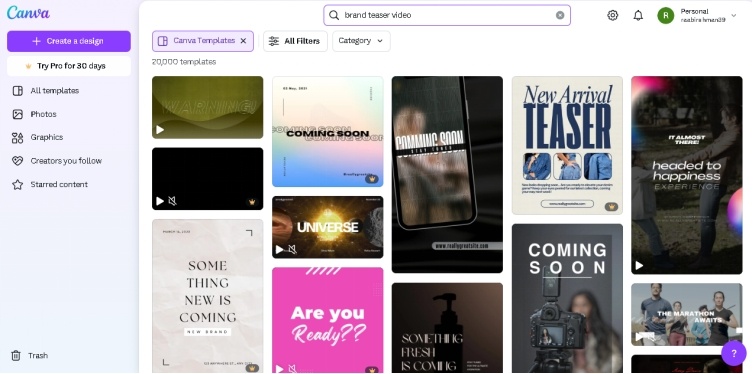Play the Universe template preview
This screenshot has height=374, width=753.
click(279, 250)
